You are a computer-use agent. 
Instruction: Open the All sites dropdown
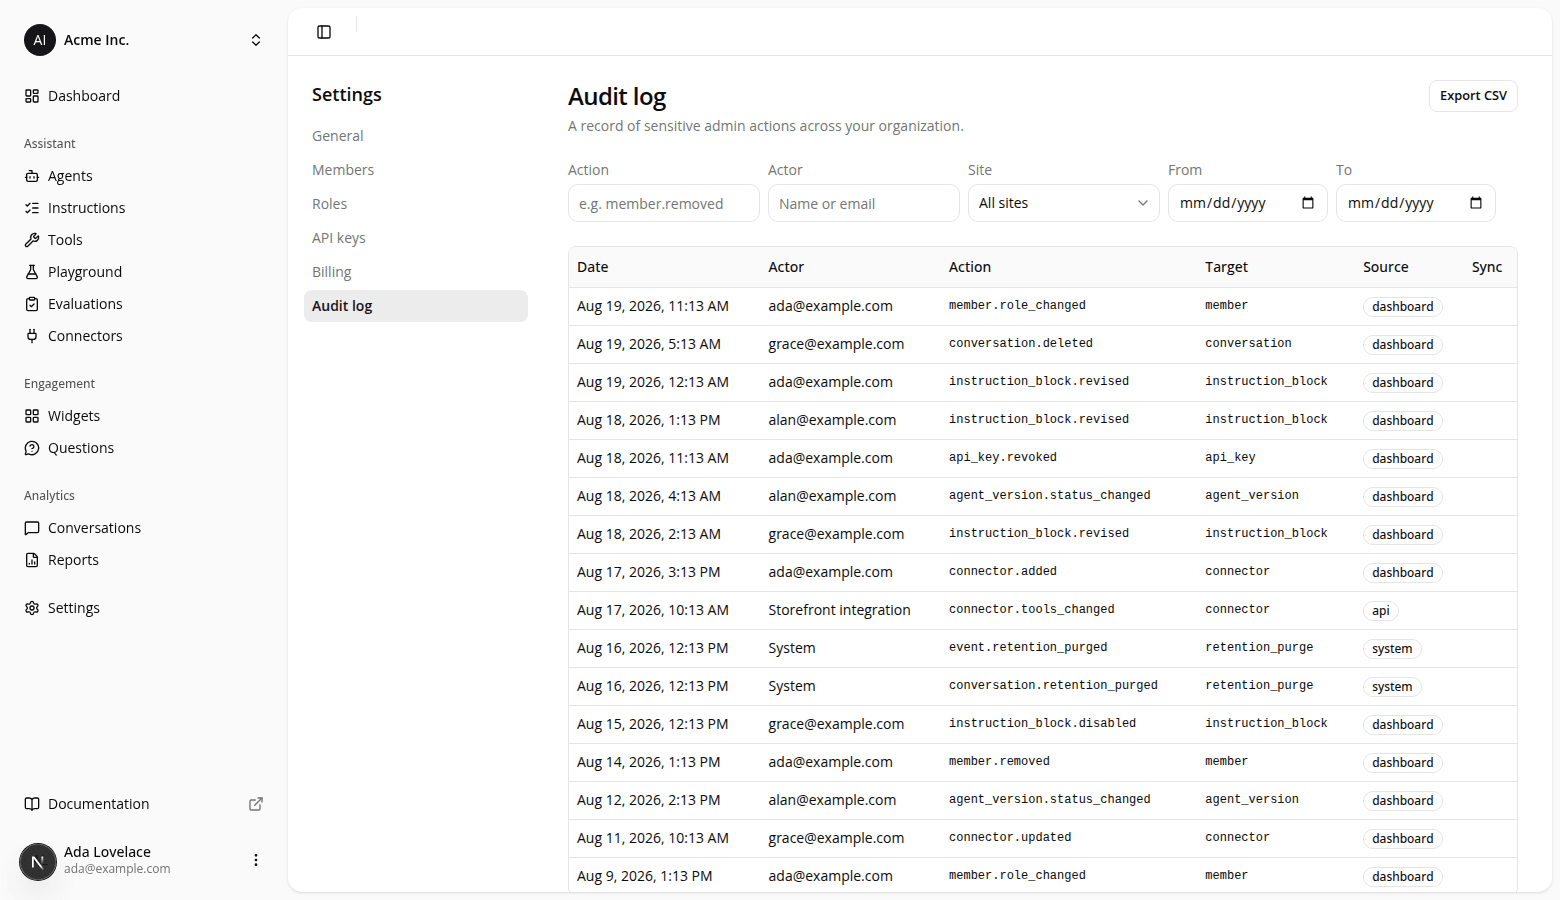[1064, 203]
